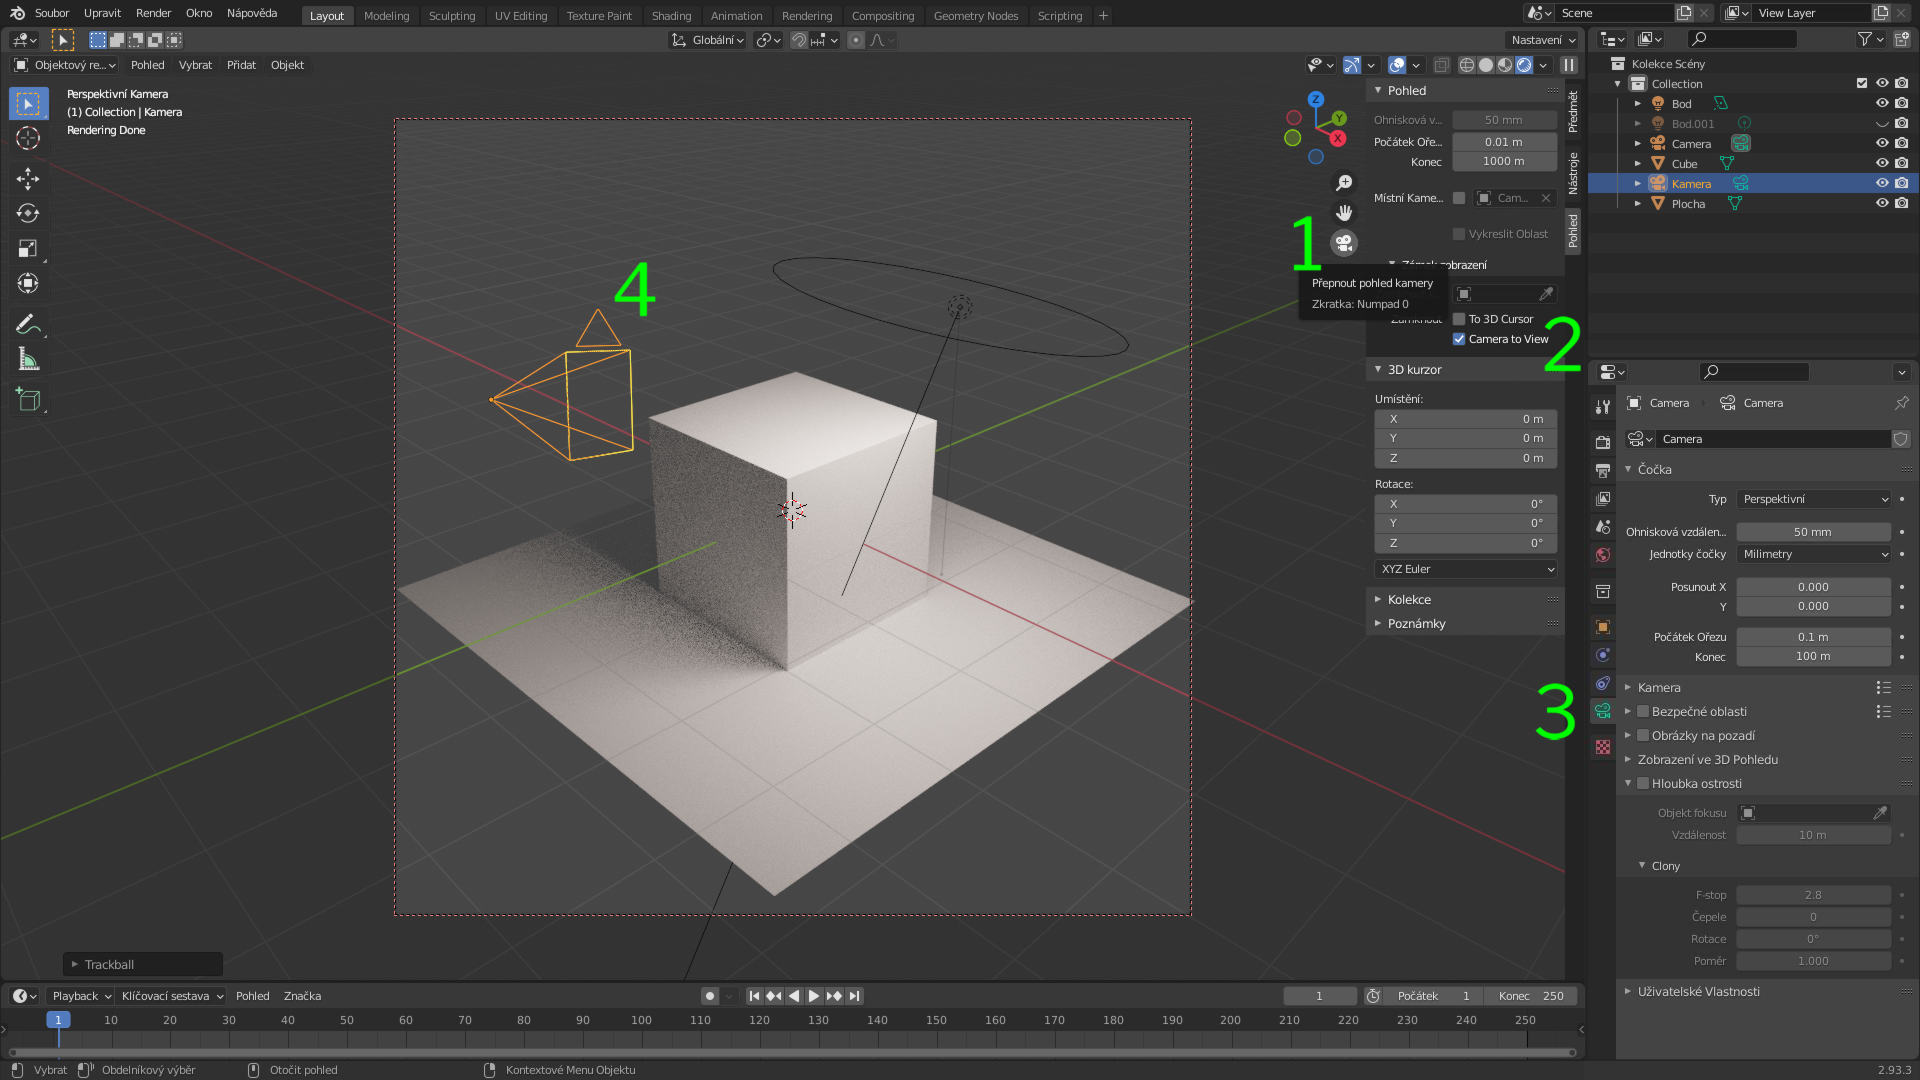Select the 3D Cursor tool
Image resolution: width=1920 pixels, height=1080 pixels.
(28, 138)
